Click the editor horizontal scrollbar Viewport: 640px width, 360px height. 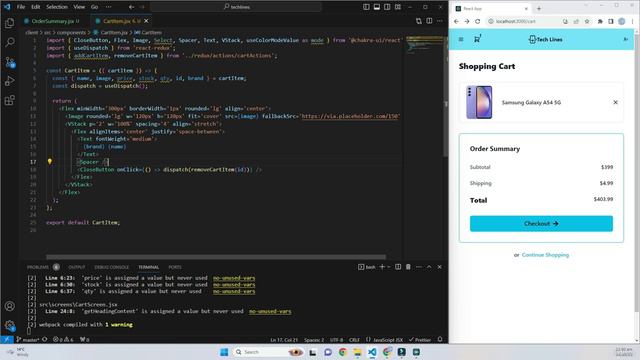[x=216, y=257]
